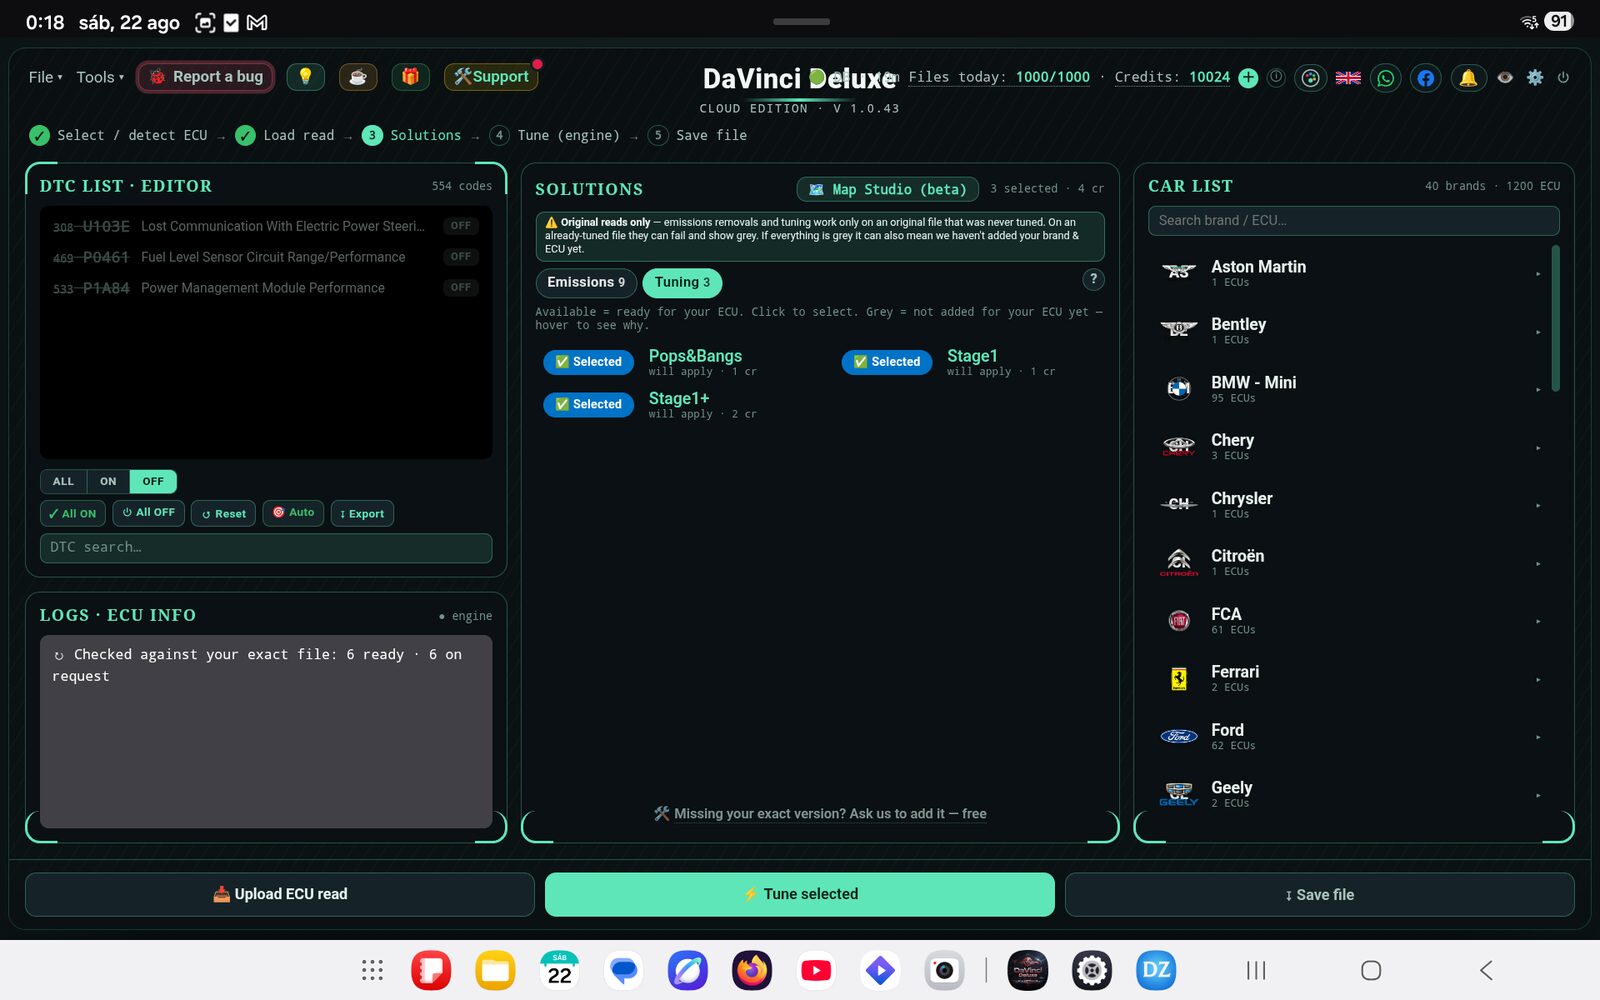This screenshot has width=1600, height=1000.
Task: Open Firefox from the taskbar
Action: [752, 970]
